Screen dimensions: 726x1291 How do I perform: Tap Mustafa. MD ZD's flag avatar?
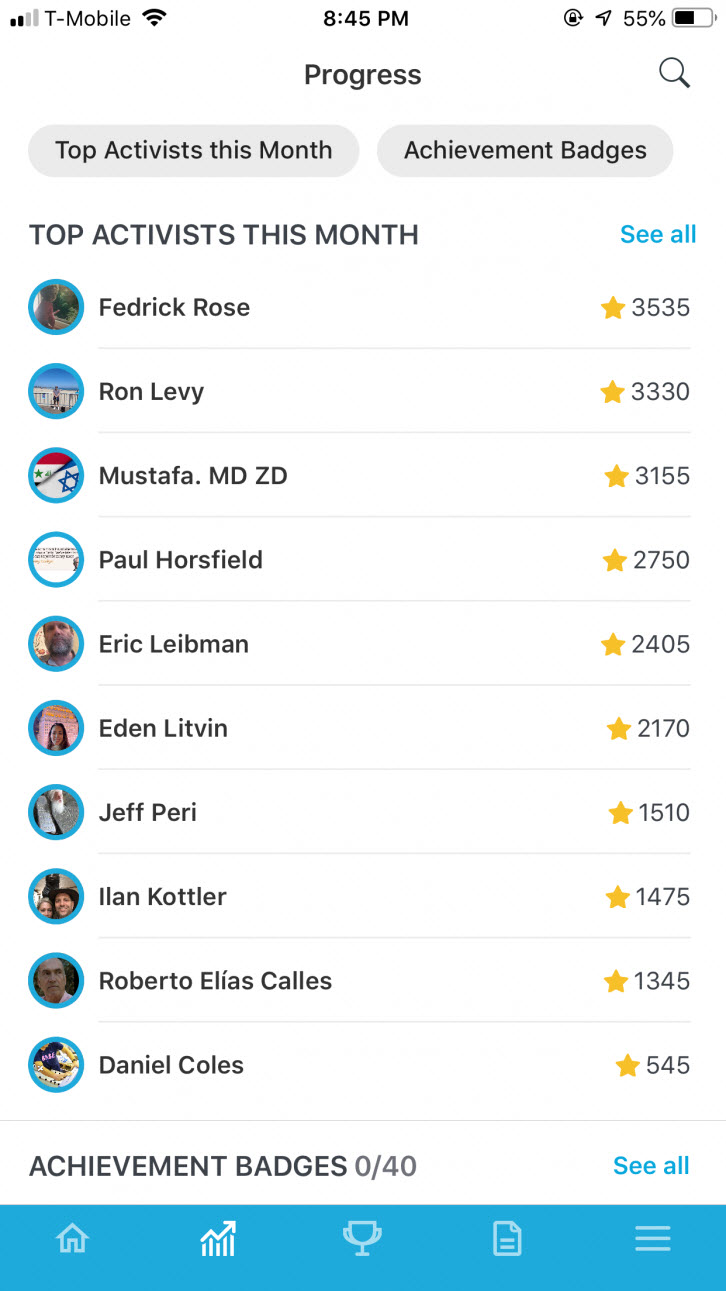(56, 475)
